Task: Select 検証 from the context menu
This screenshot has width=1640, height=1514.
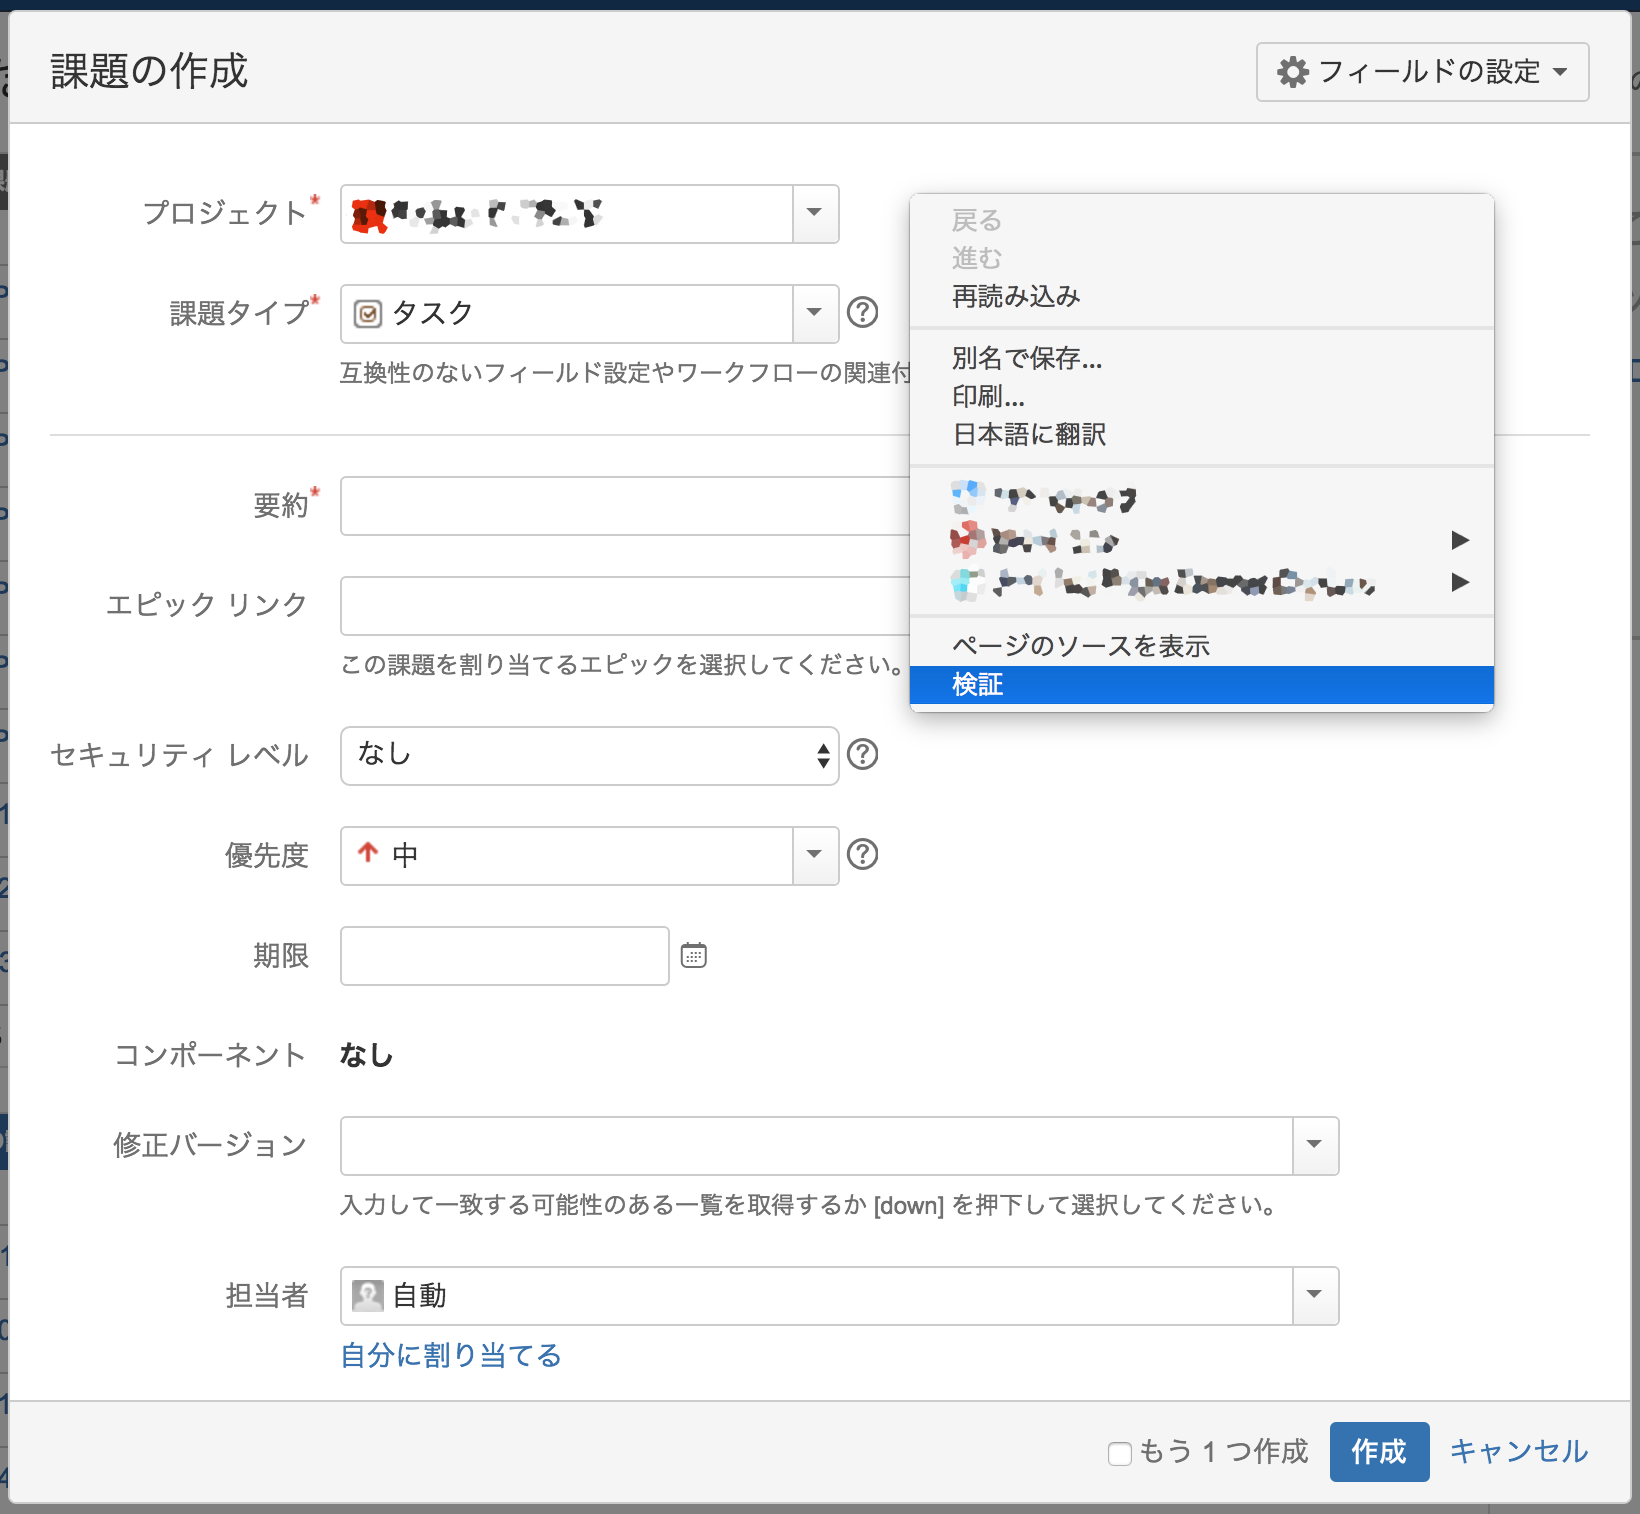Action: click(x=977, y=684)
